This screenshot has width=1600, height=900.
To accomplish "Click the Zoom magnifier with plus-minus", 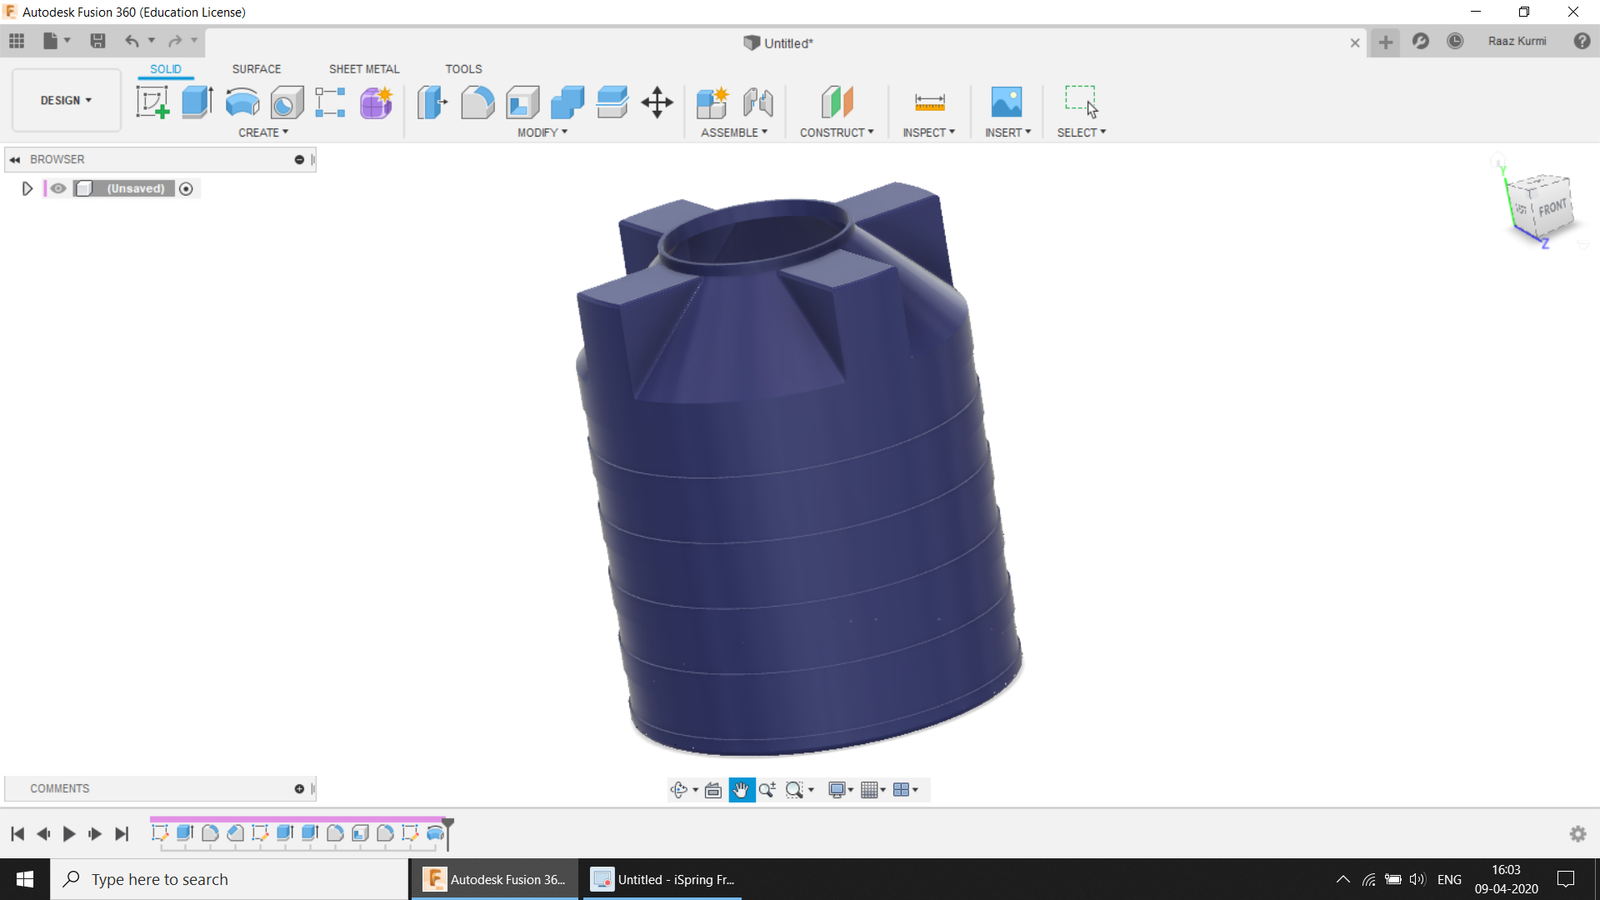I will point(768,790).
